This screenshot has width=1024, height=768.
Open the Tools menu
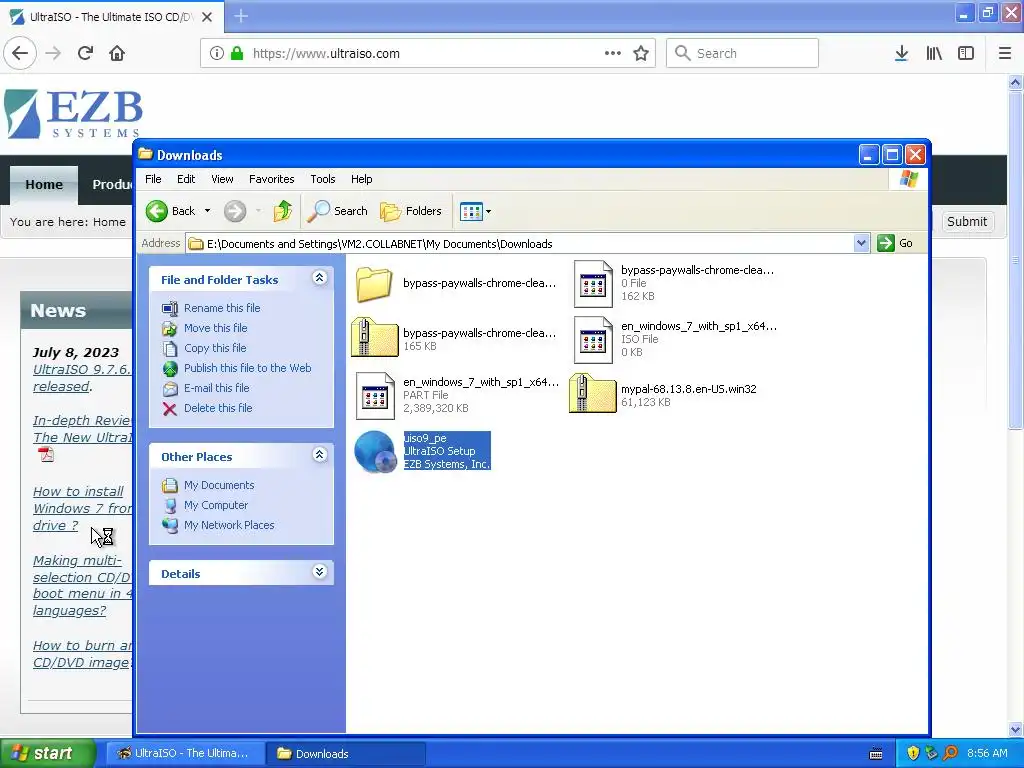pos(323,179)
